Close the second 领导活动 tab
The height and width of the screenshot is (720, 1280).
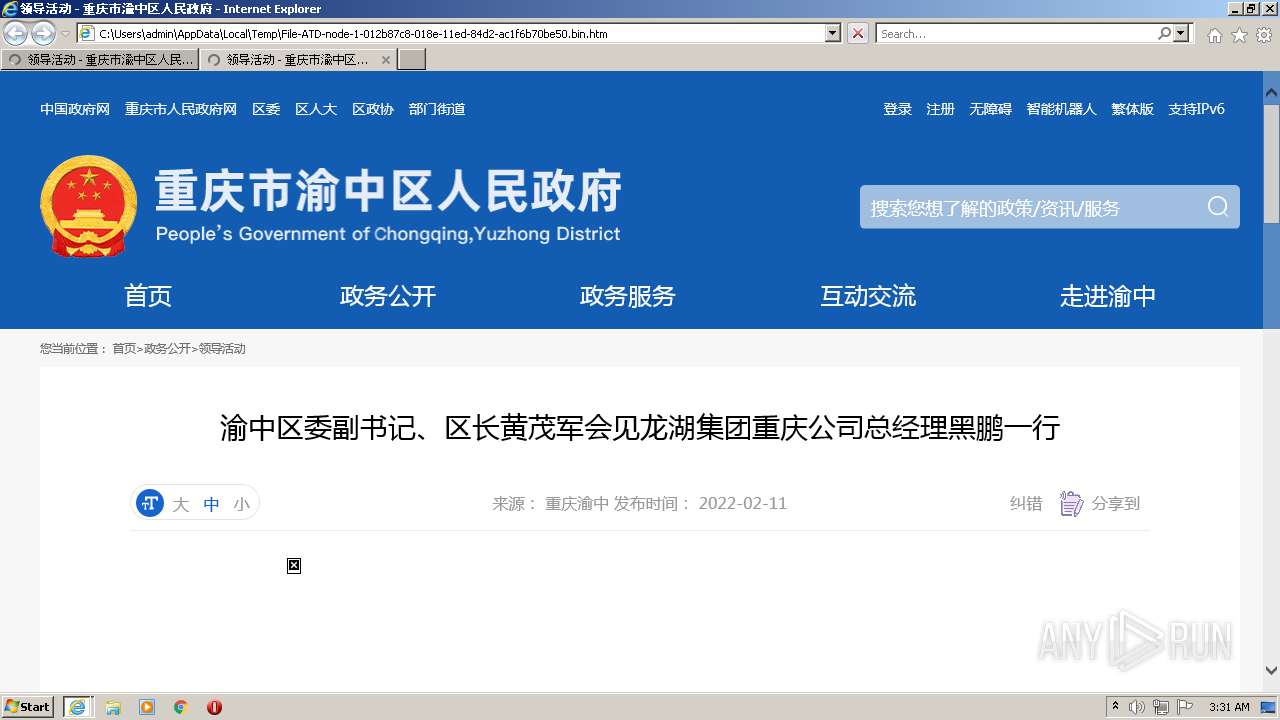click(386, 60)
